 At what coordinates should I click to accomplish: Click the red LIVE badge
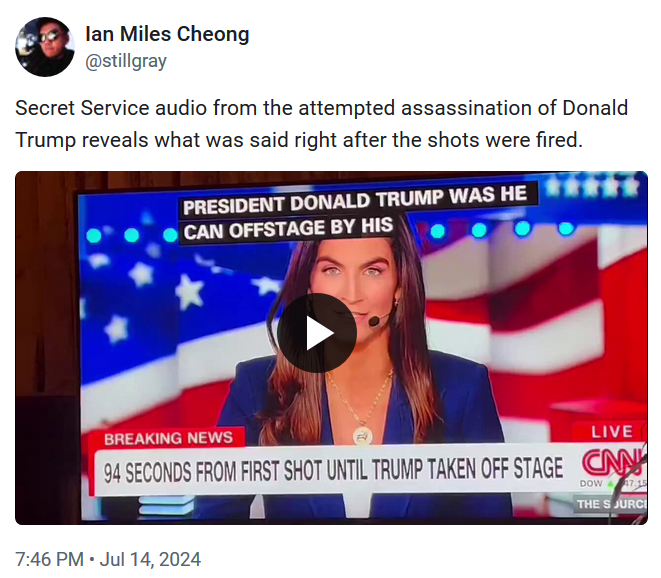(x=612, y=432)
